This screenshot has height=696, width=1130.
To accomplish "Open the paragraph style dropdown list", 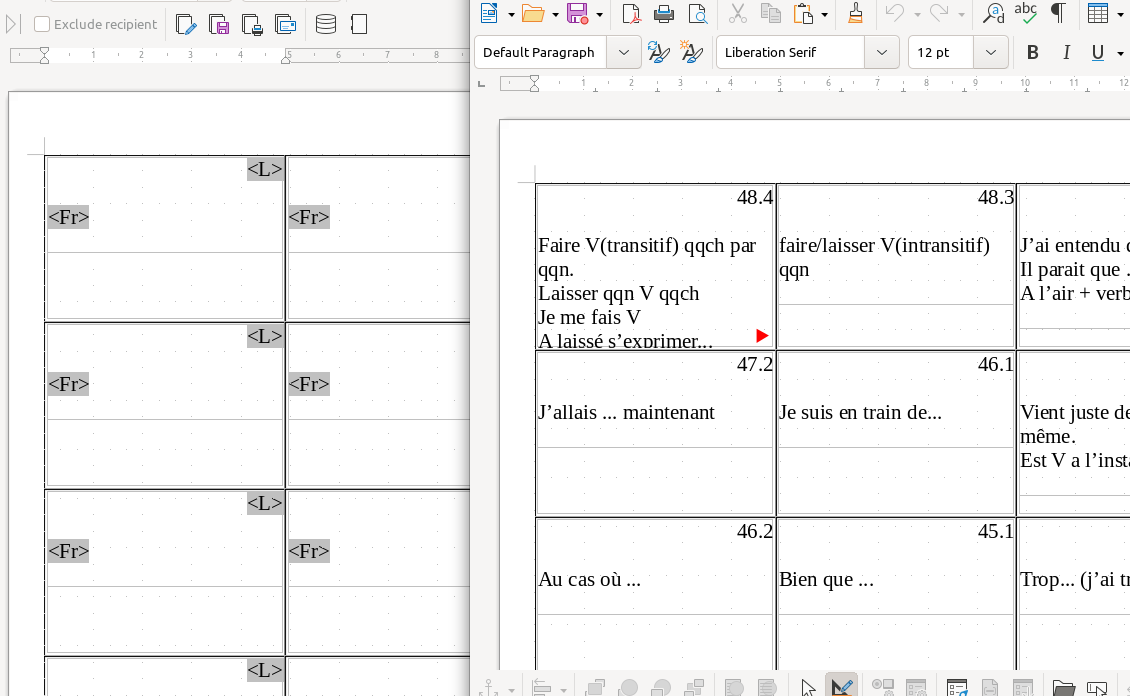I will pos(624,53).
